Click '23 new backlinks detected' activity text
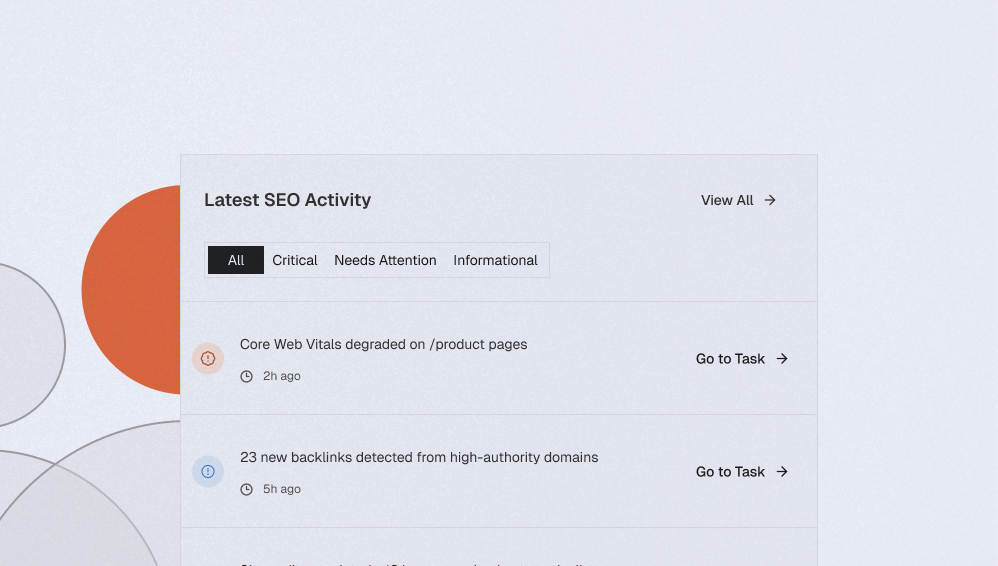The image size is (998, 566). click(419, 457)
